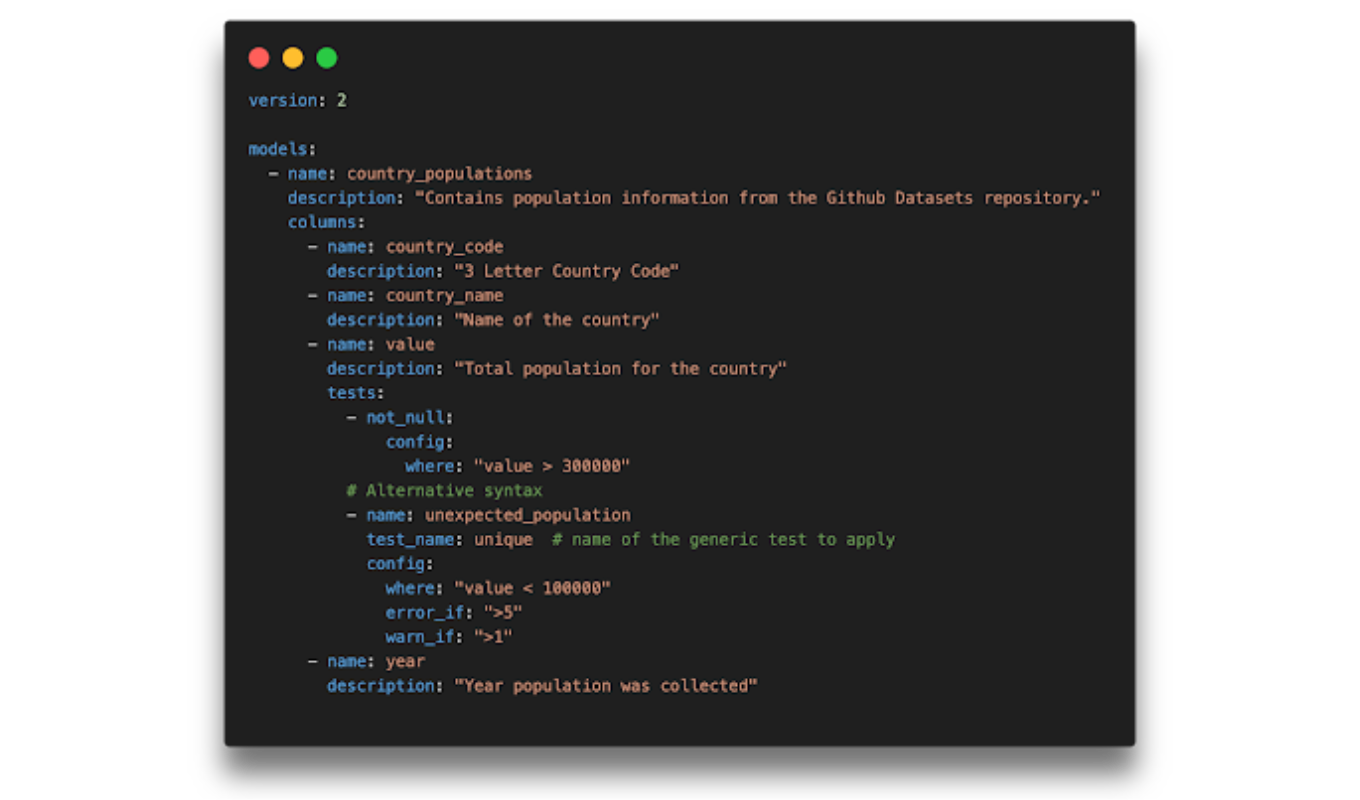Viewport: 1360px width, 800px height.
Task: Click the error_if ">5" value
Action: 503,613
